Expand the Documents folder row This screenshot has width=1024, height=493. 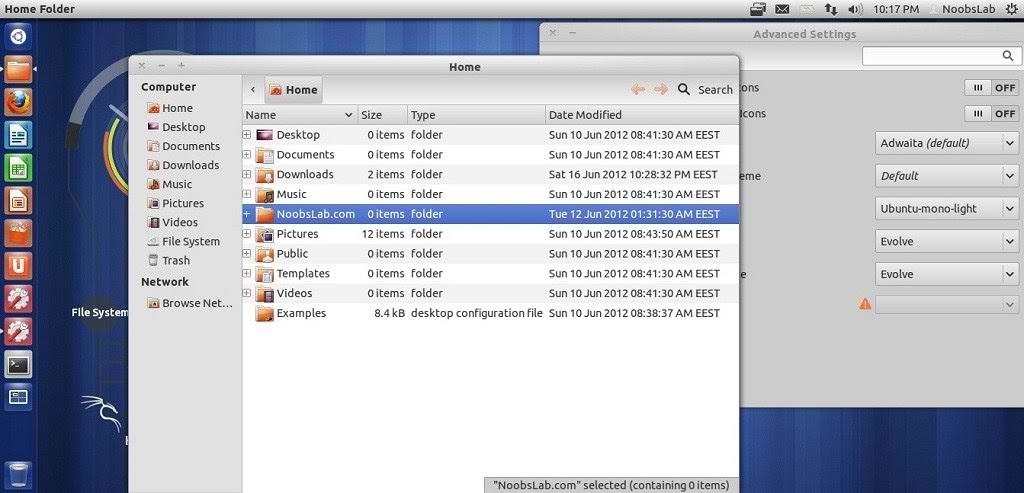[x=247, y=155]
